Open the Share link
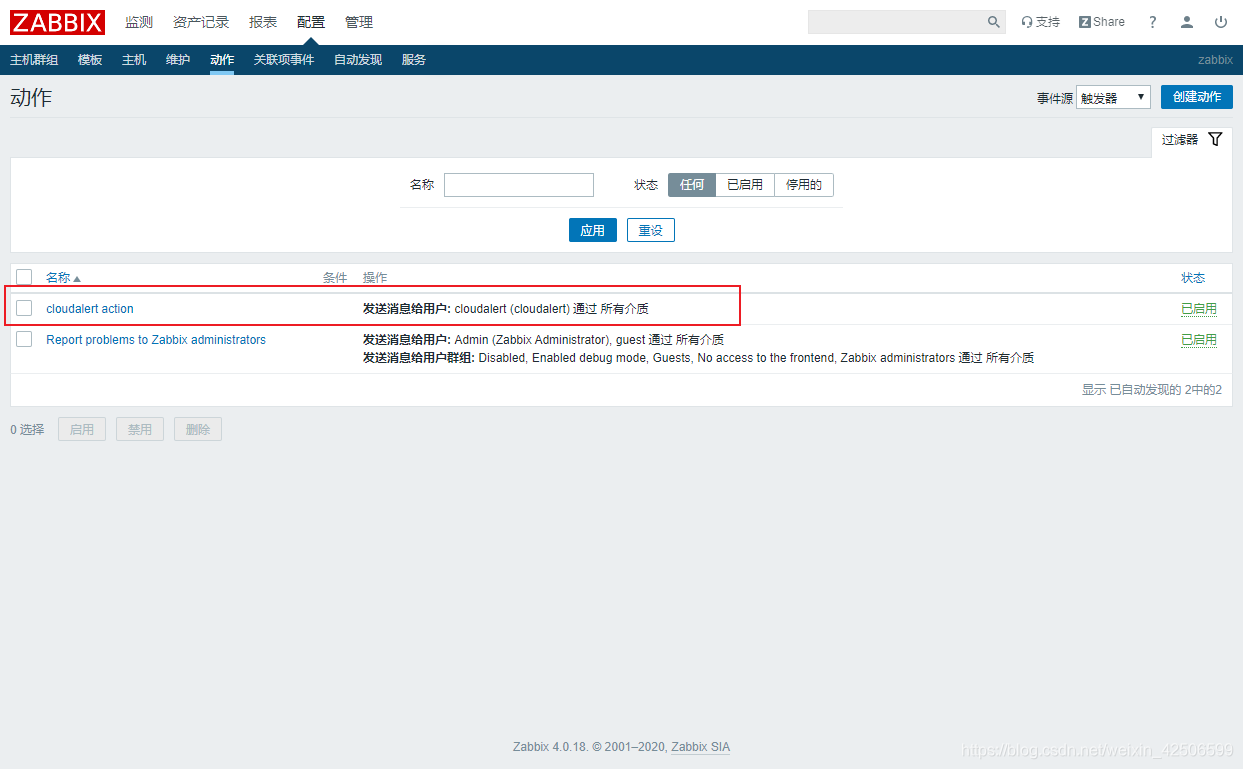 [x=1102, y=22]
